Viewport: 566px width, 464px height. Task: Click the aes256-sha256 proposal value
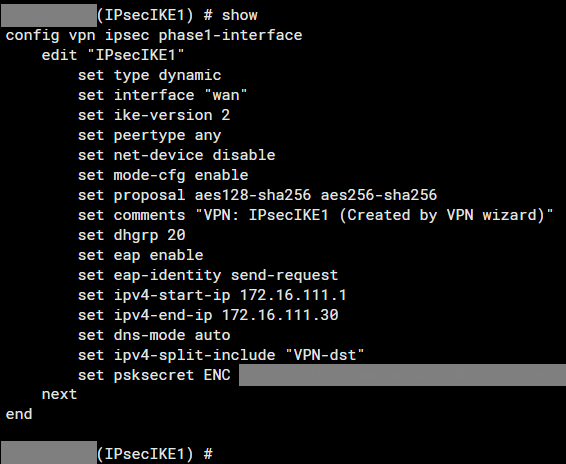coord(379,195)
